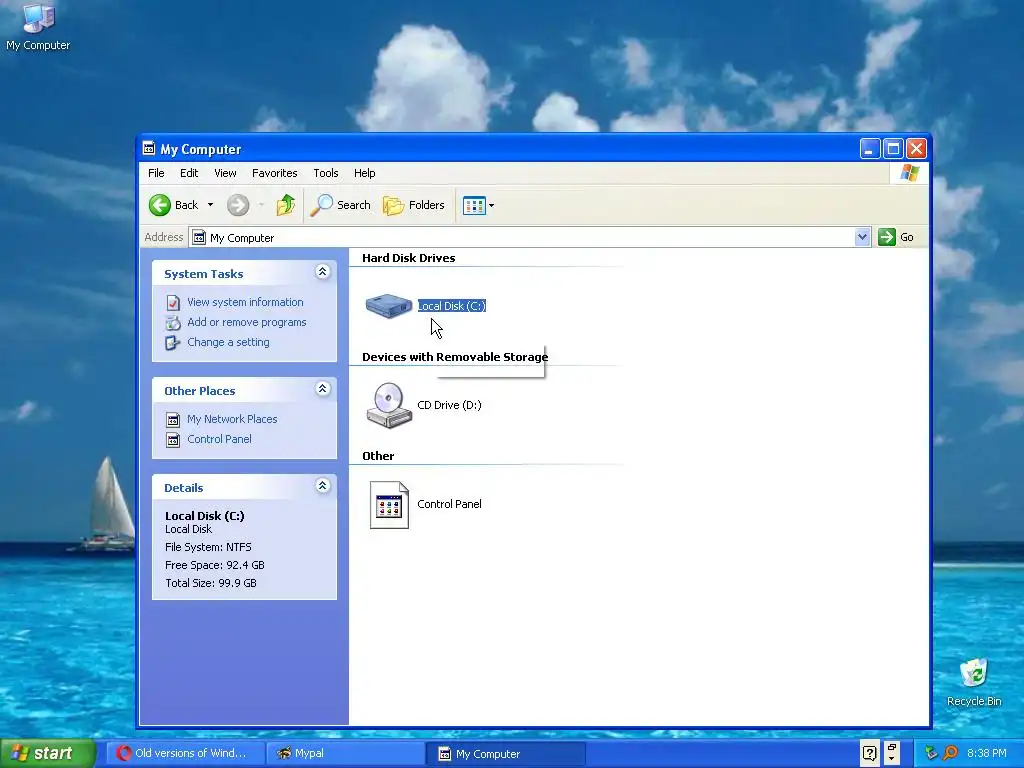Click Change a setting link
This screenshot has width=1024, height=768.
click(229, 342)
